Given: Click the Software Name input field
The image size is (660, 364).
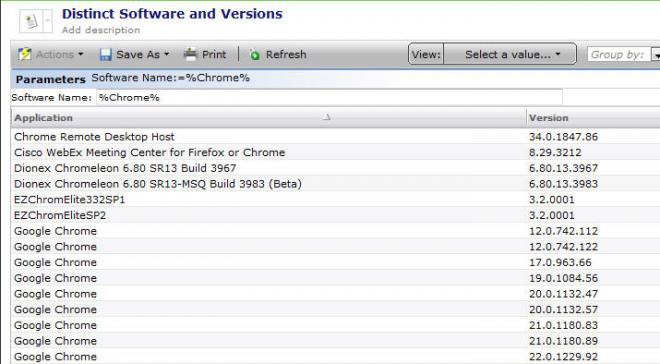Looking at the screenshot, I should click(x=329, y=98).
